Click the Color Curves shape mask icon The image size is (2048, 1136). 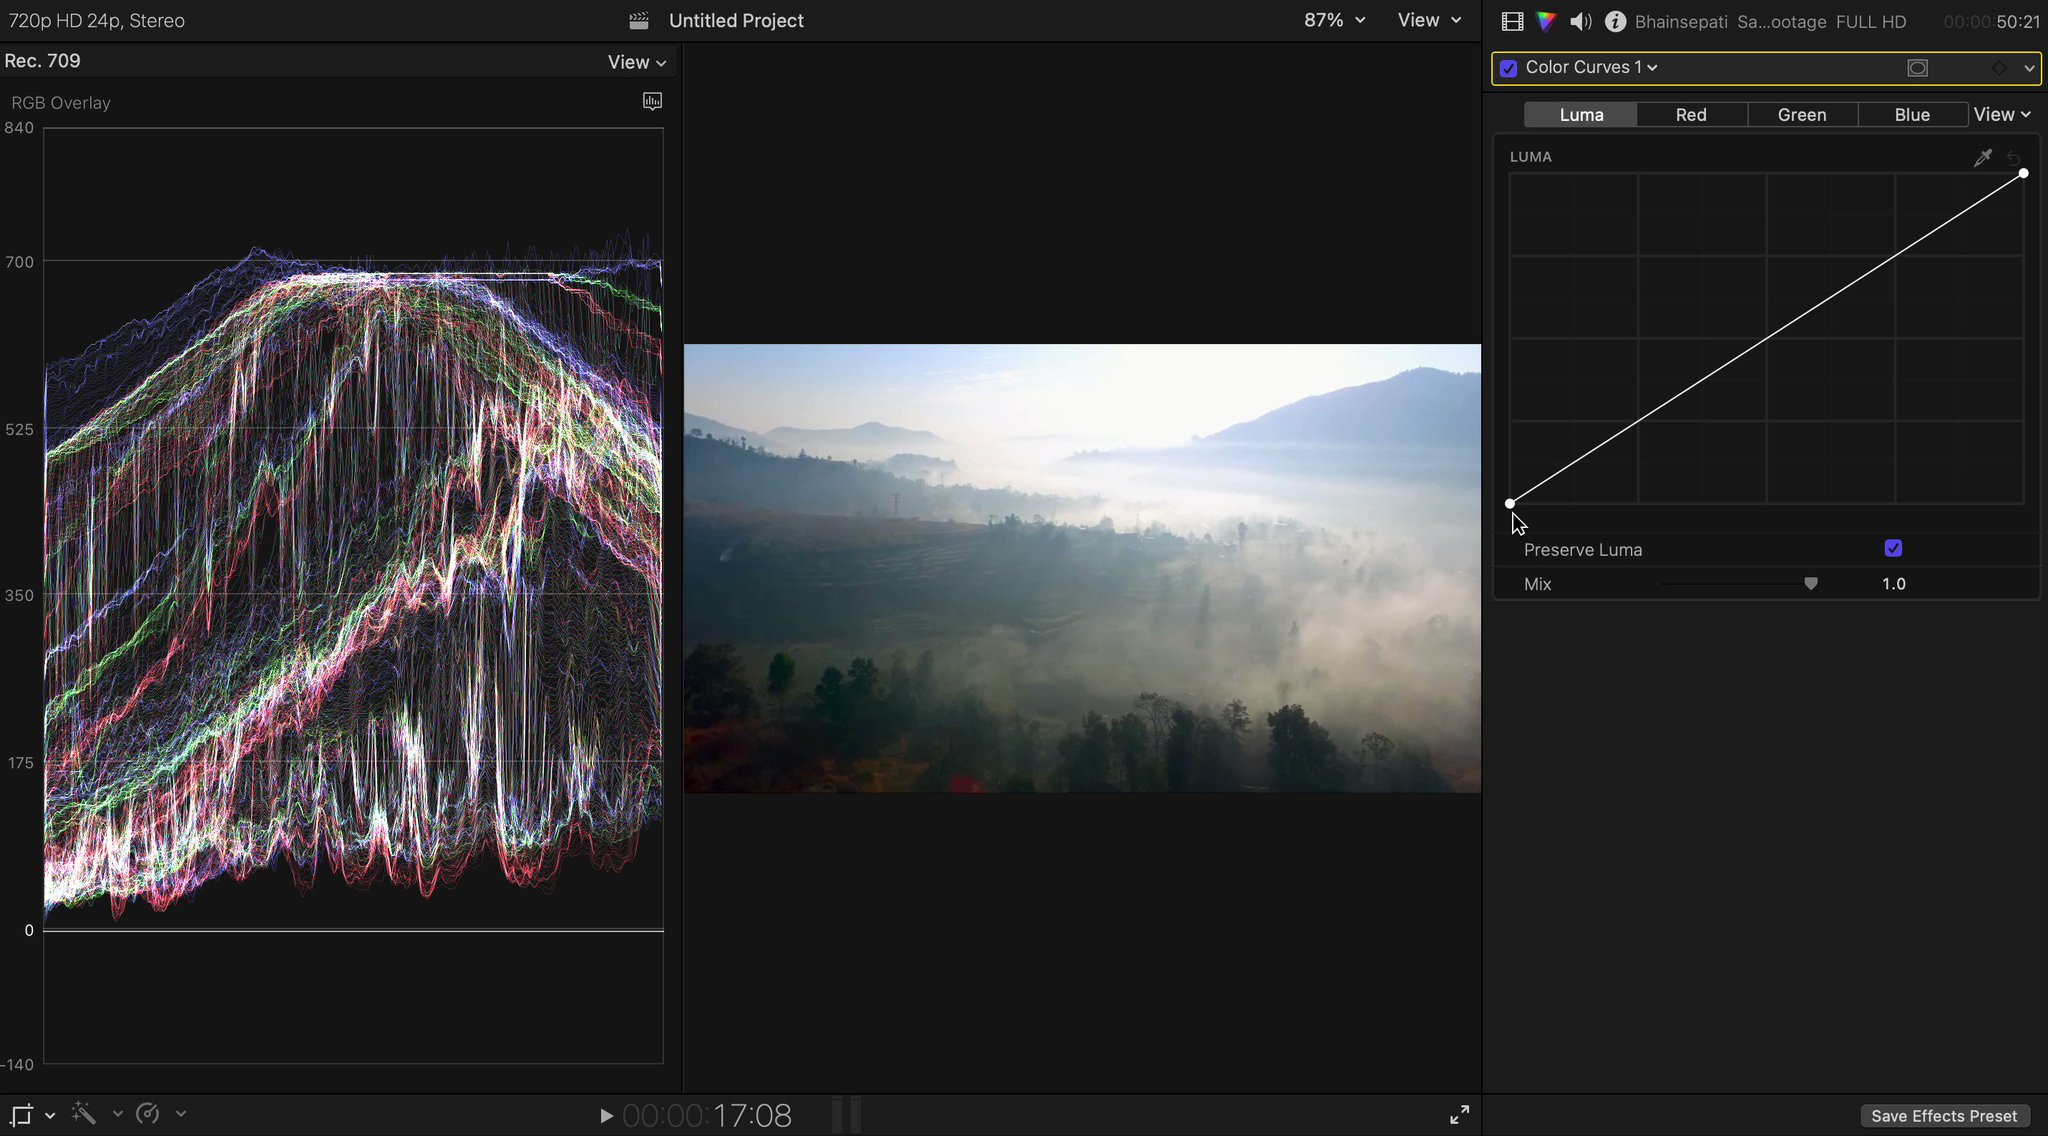1917,68
